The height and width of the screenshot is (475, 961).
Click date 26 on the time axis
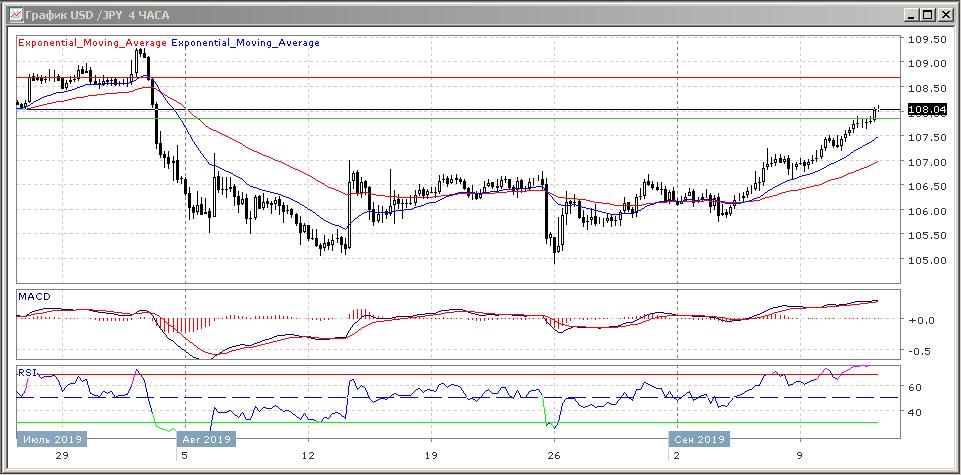pos(554,455)
